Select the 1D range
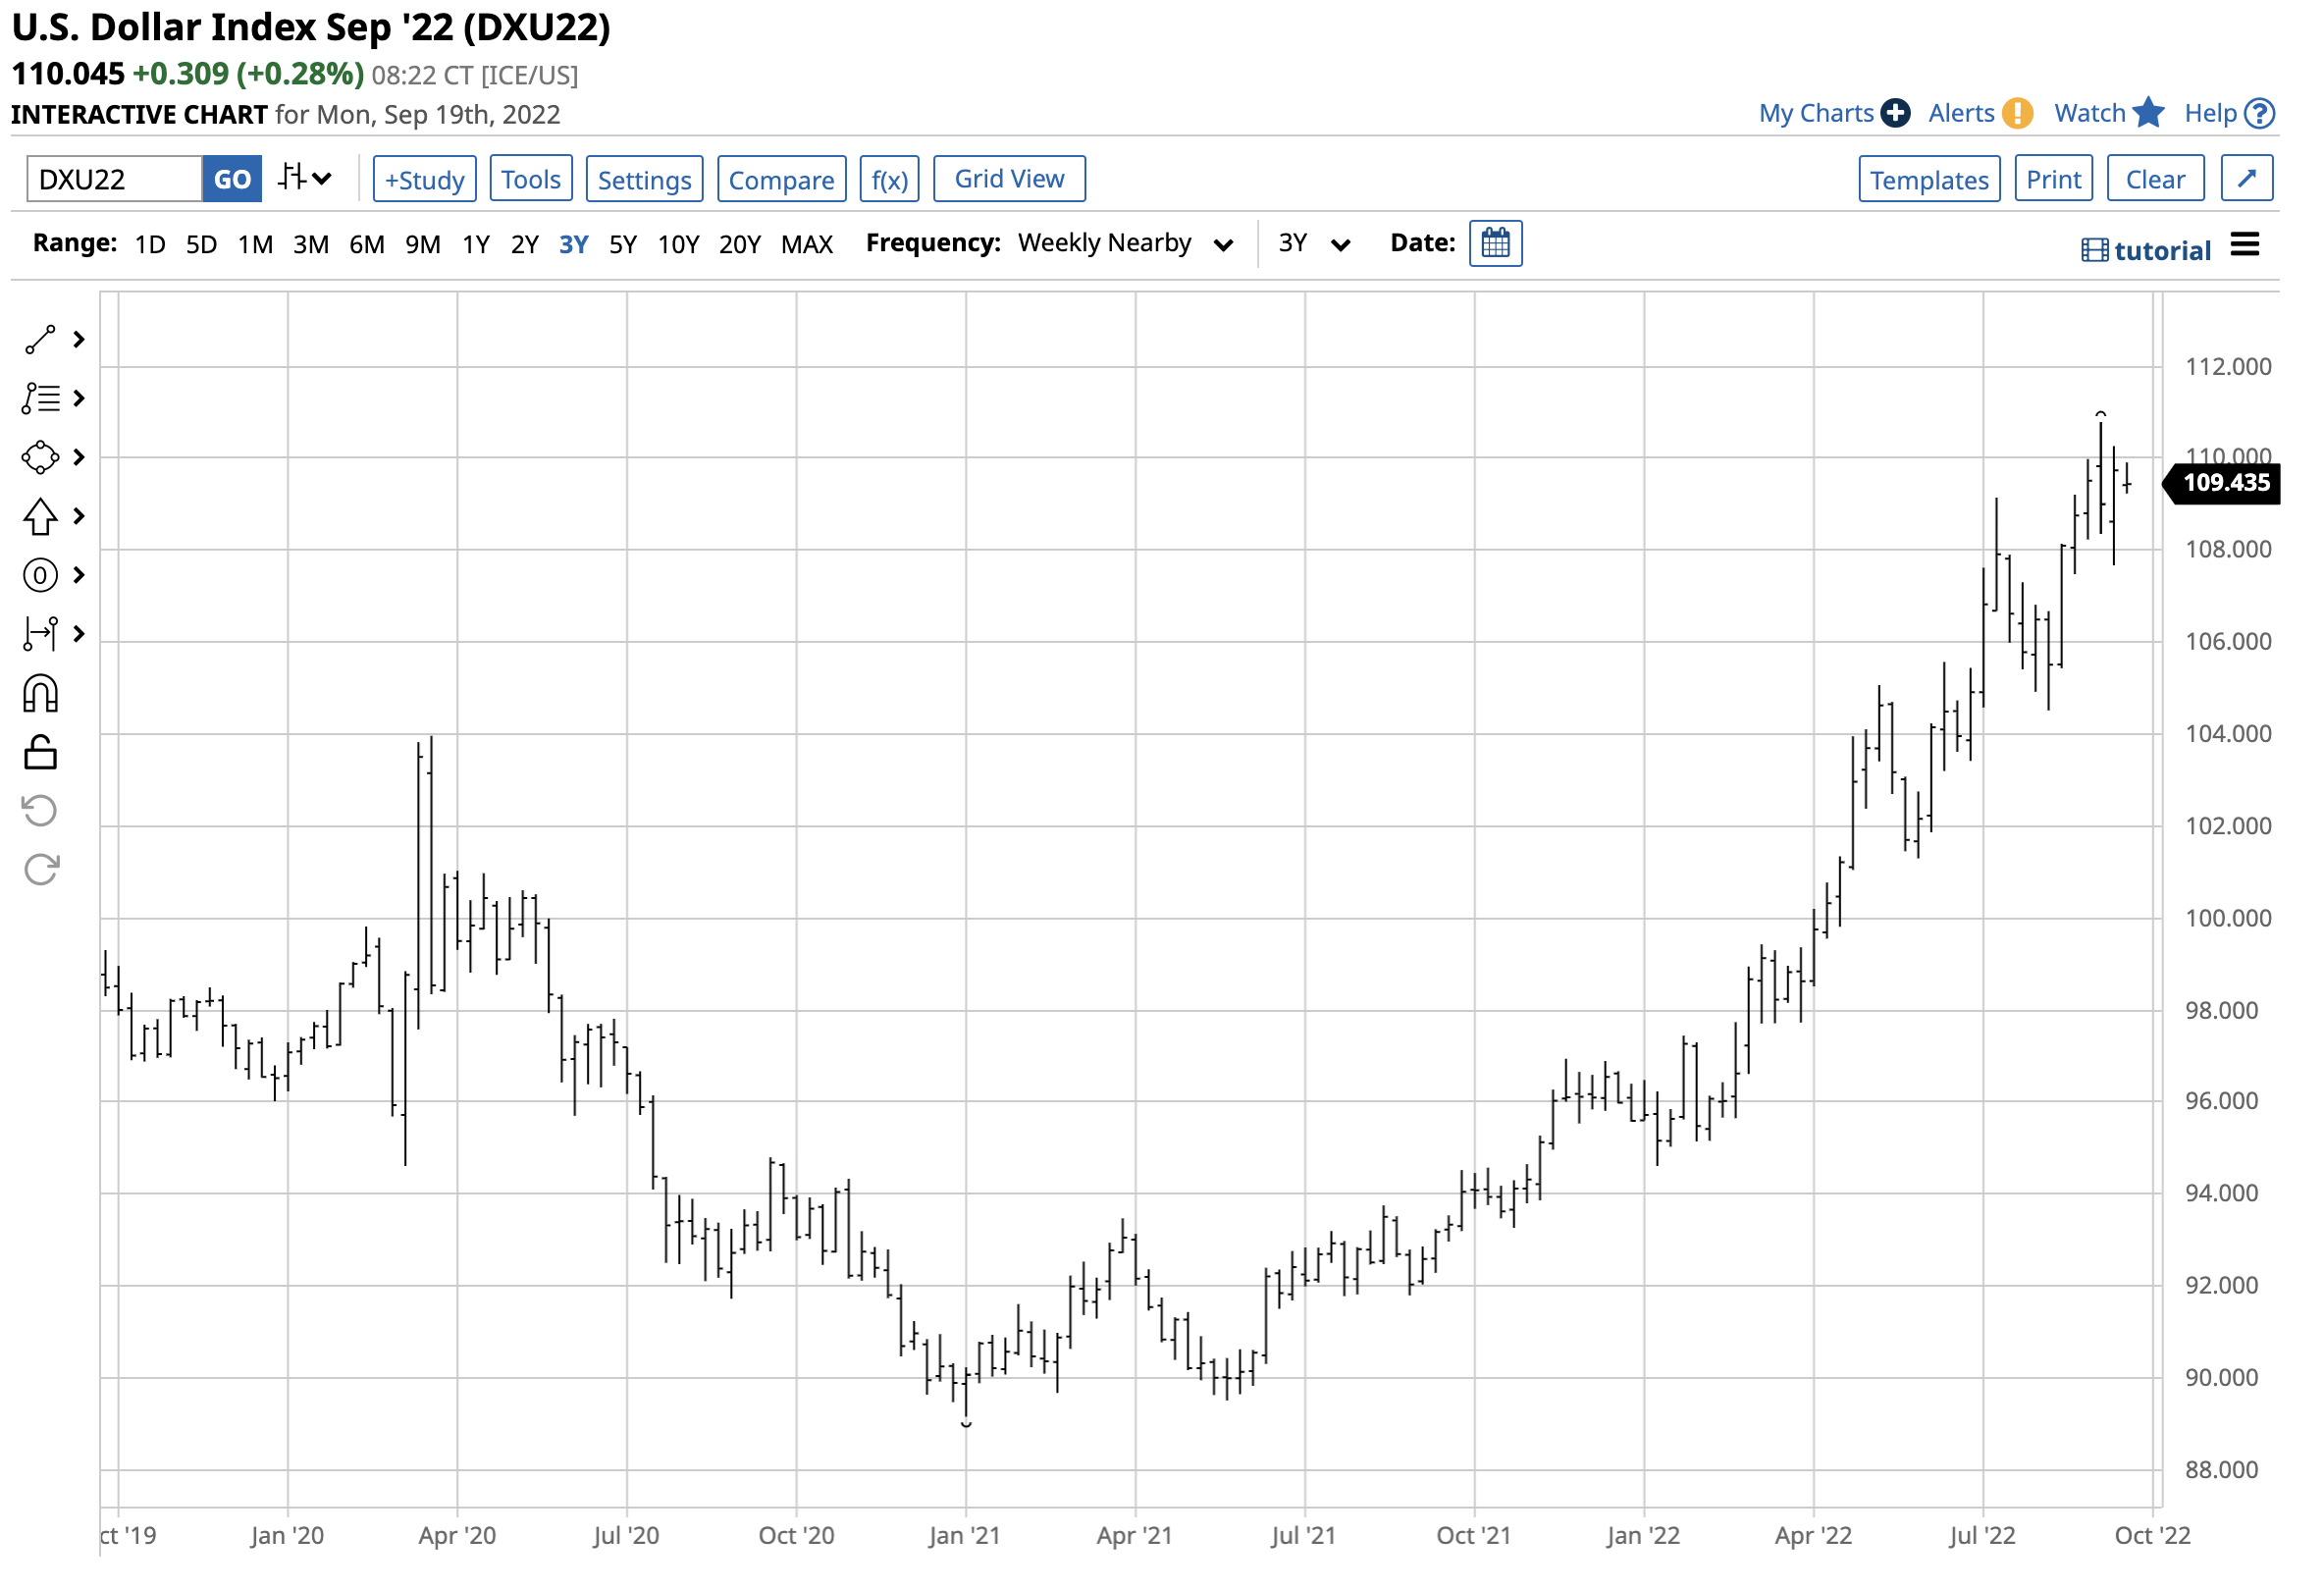Image resolution: width=2324 pixels, height=1590 pixels. tap(150, 245)
